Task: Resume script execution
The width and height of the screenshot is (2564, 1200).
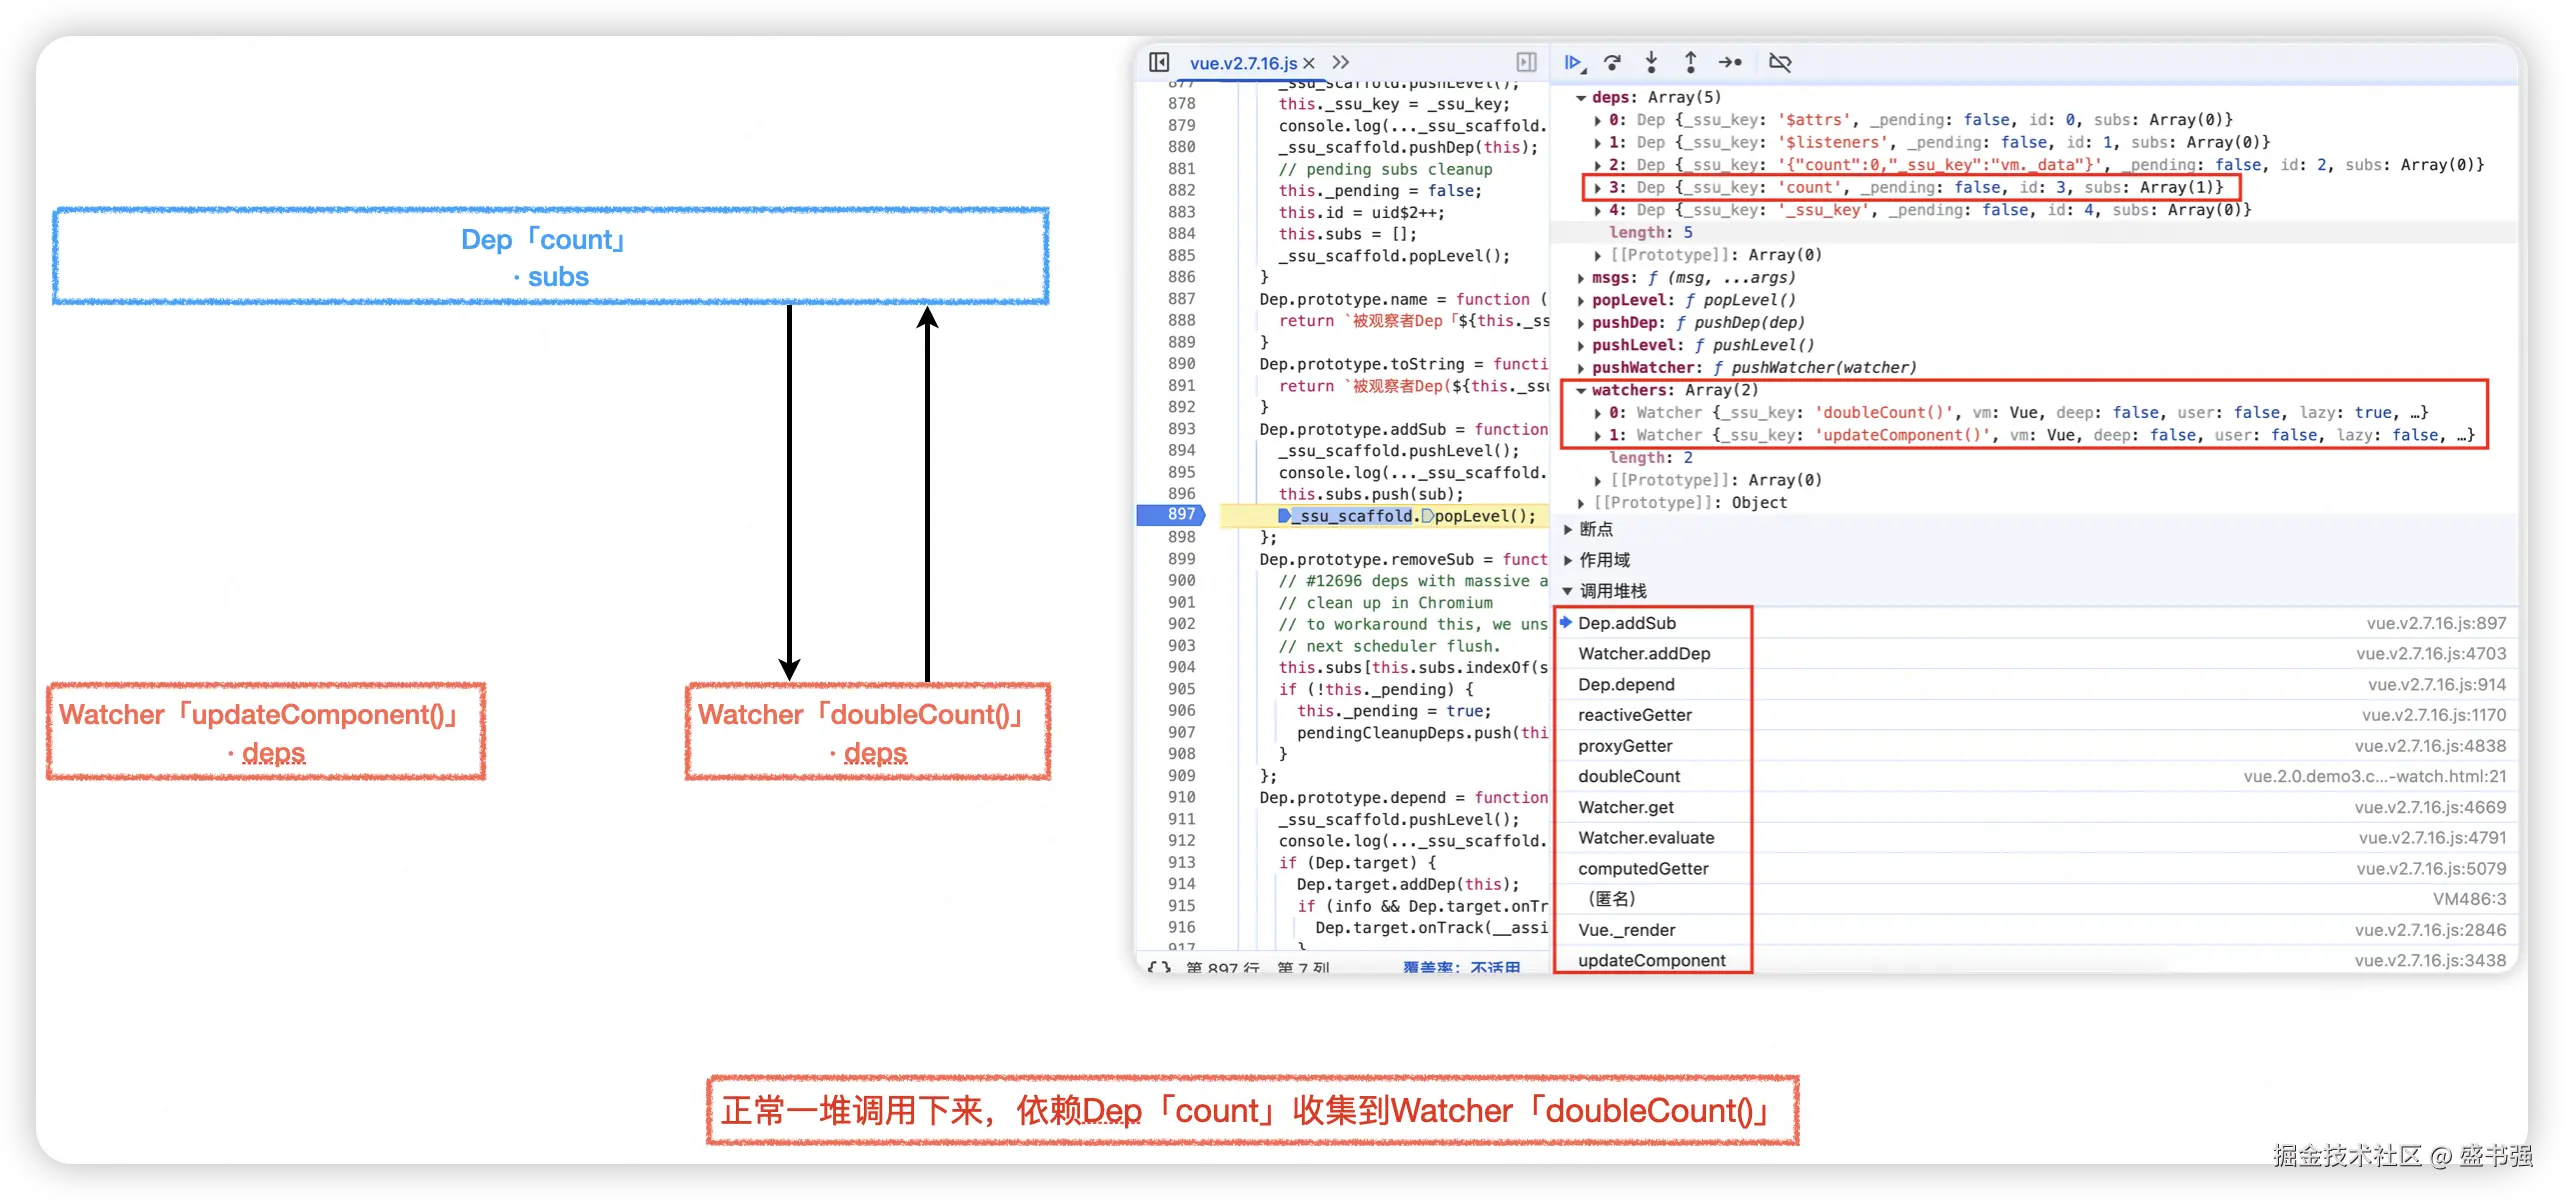Action: pos(1573,63)
